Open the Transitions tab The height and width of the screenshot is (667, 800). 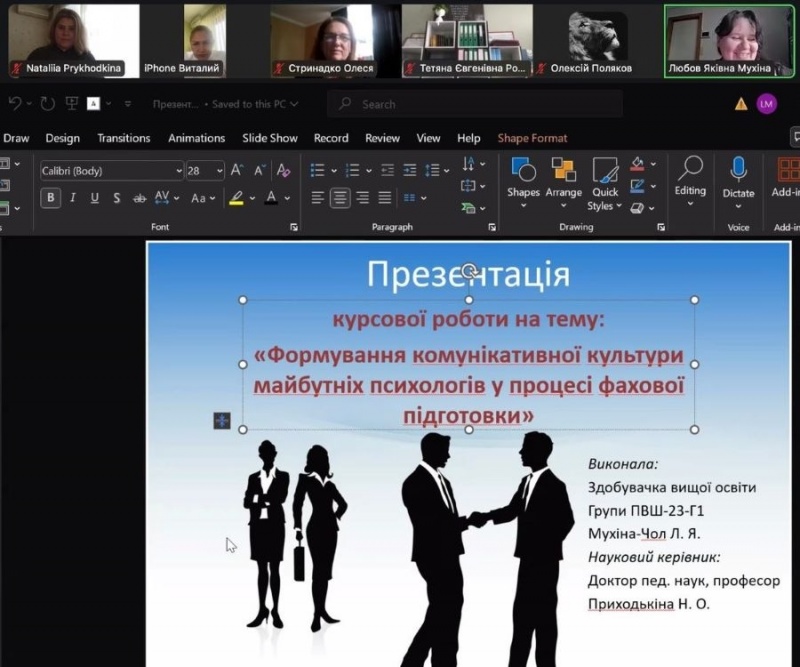(x=124, y=138)
